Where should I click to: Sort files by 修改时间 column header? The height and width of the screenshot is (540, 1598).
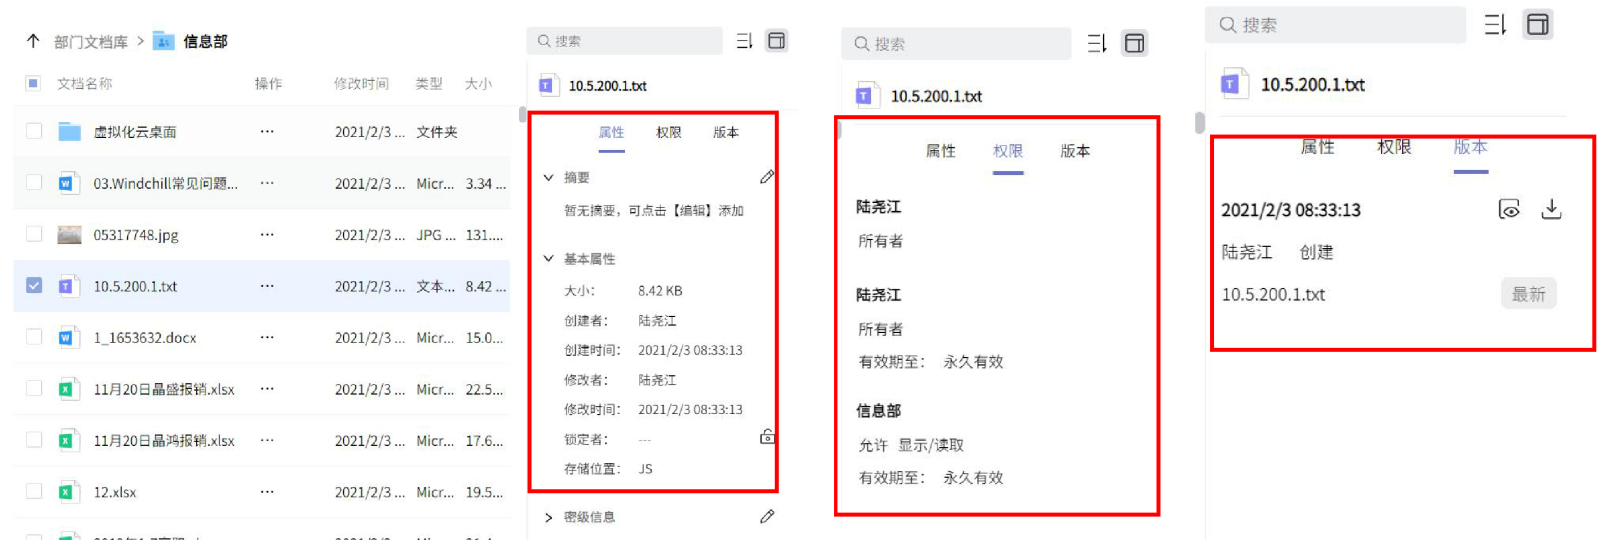point(361,84)
